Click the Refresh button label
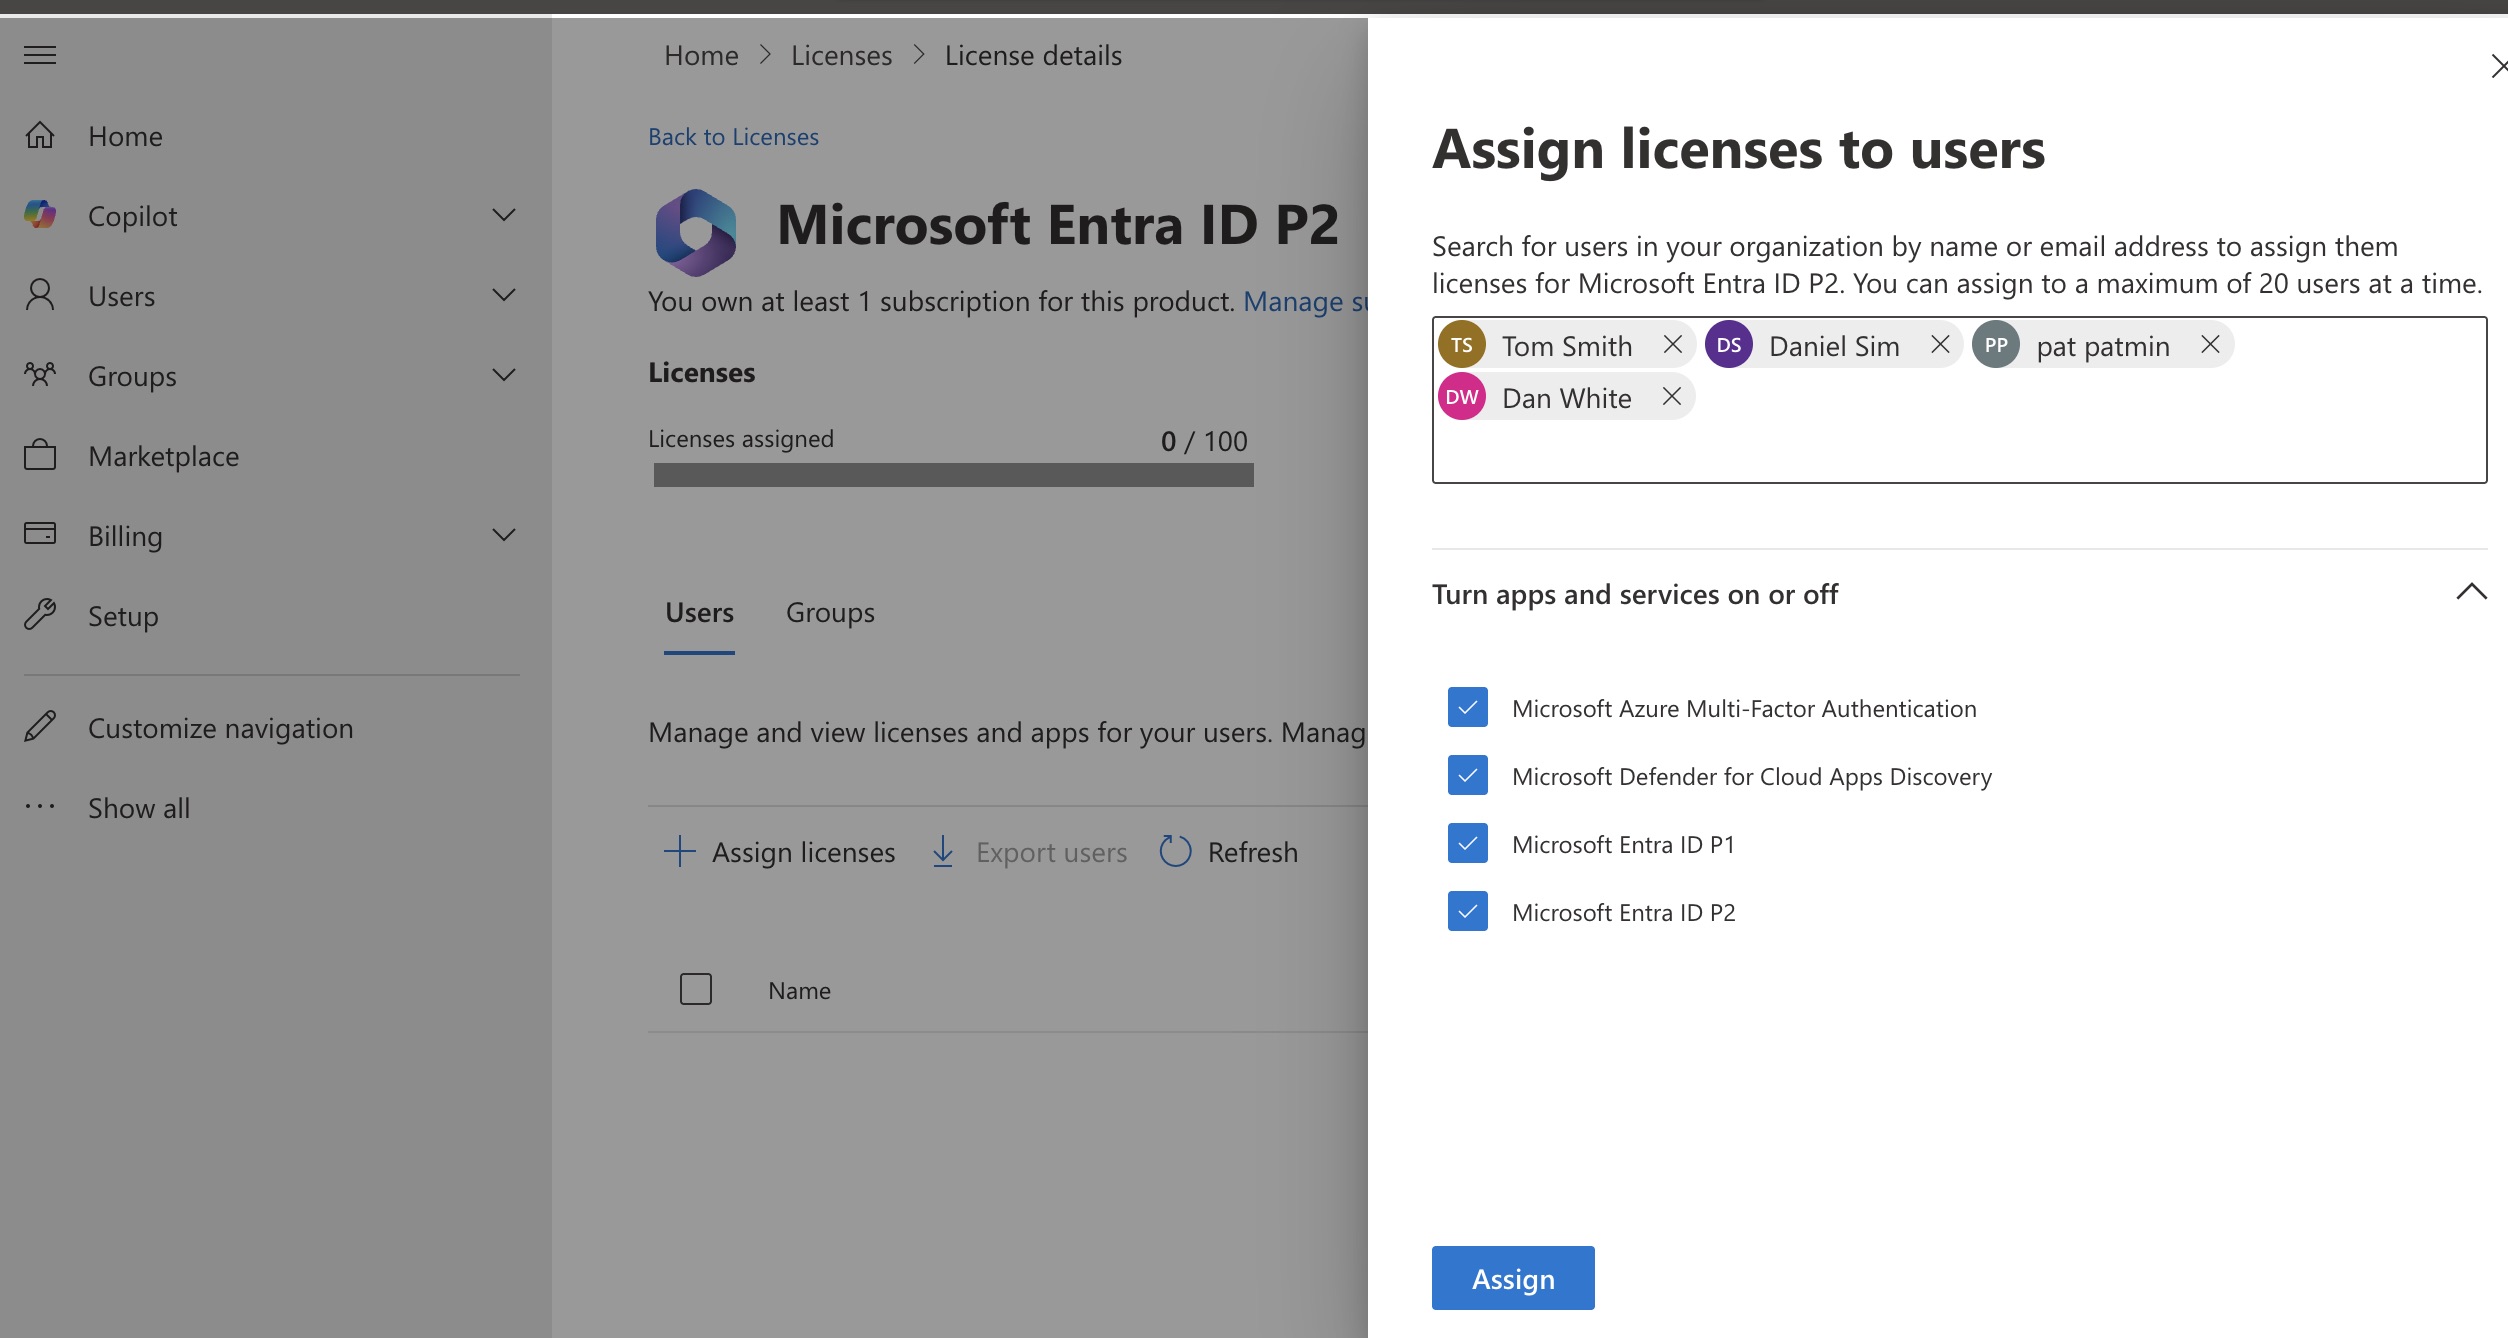 click(1252, 852)
